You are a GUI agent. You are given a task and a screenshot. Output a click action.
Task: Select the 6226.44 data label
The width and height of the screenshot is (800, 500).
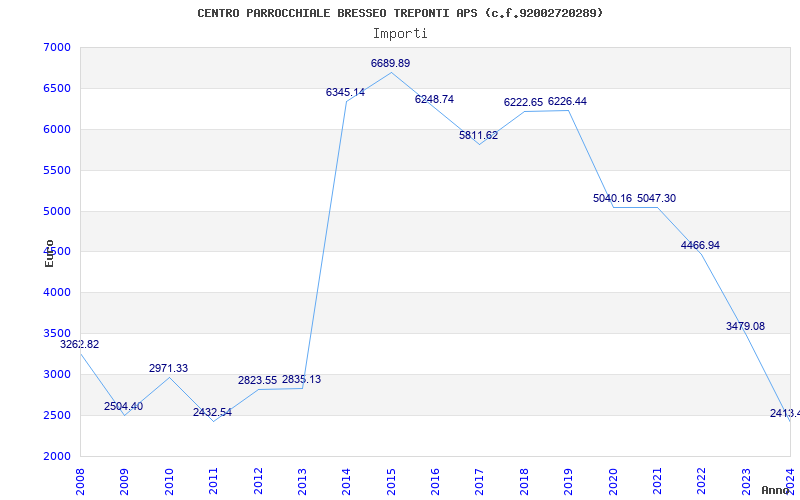coord(567,102)
